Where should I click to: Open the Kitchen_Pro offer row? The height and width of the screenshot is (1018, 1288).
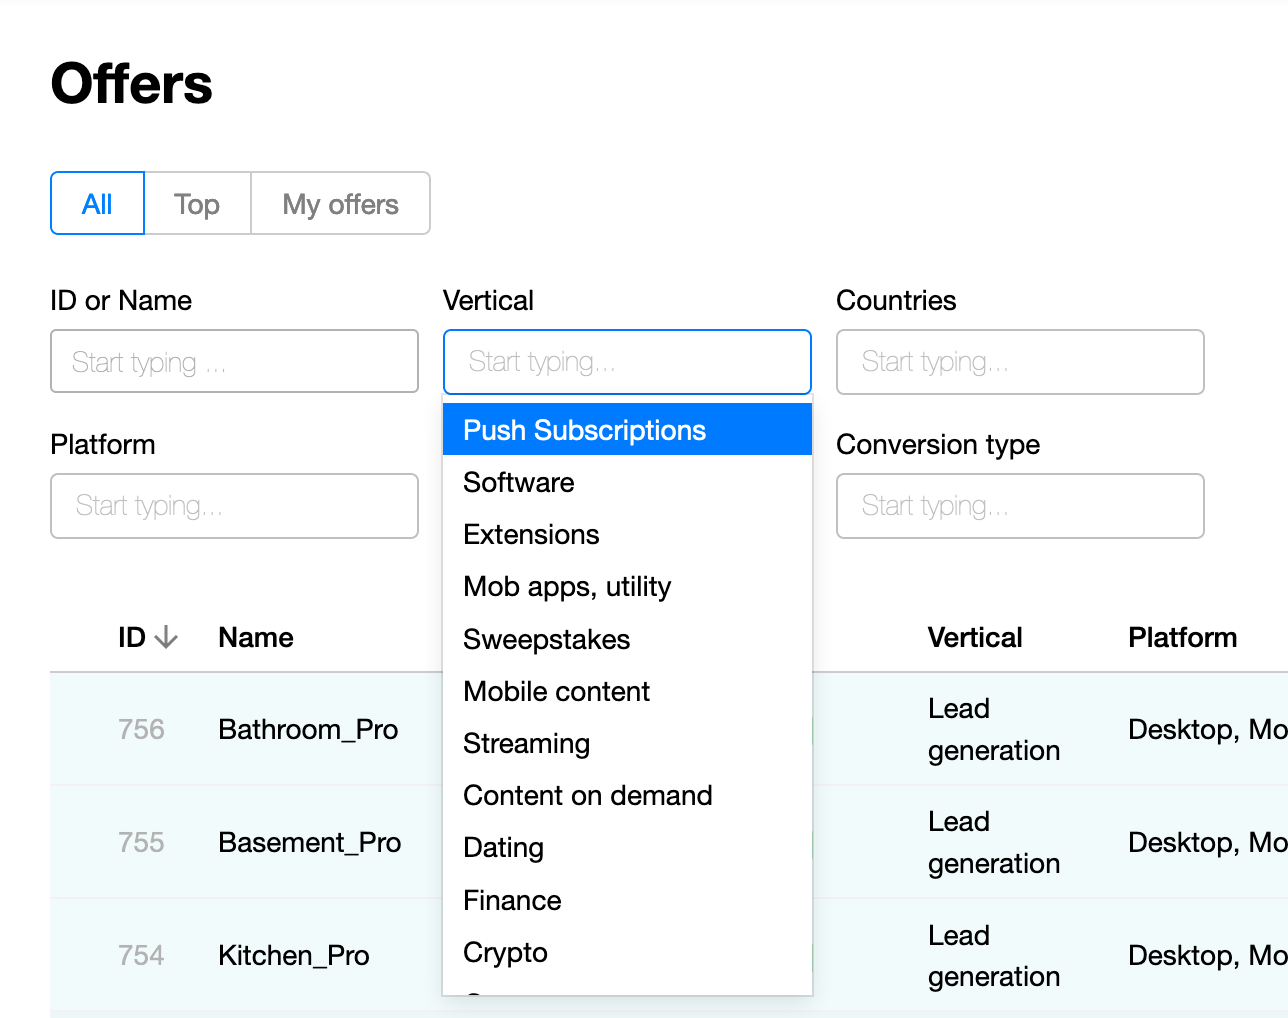pyautogui.click(x=294, y=955)
